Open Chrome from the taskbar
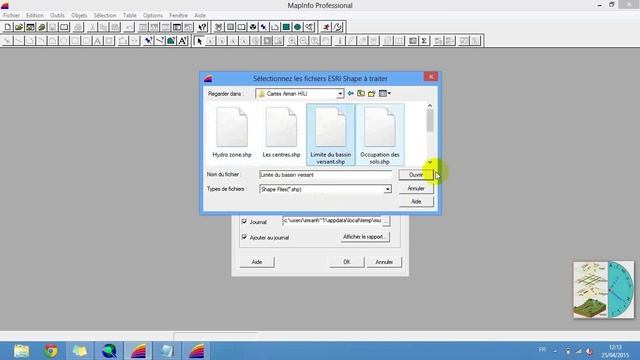The image size is (640, 360). coord(51,351)
